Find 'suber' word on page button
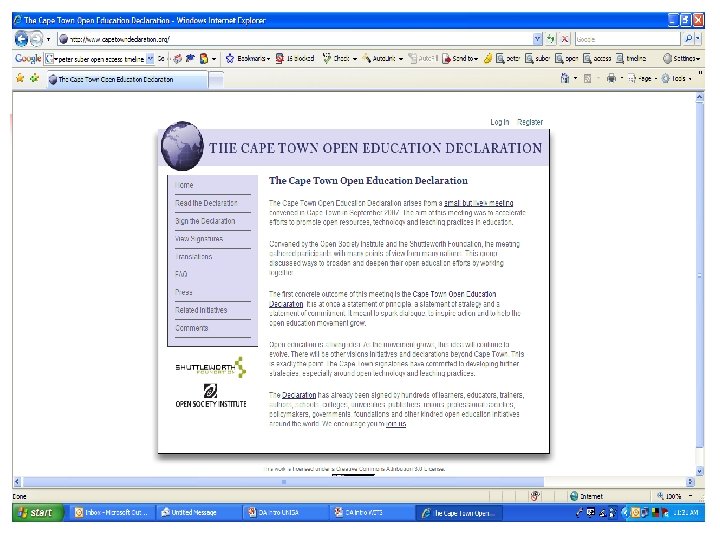Viewport: 720px width, 540px height. click(x=537, y=58)
